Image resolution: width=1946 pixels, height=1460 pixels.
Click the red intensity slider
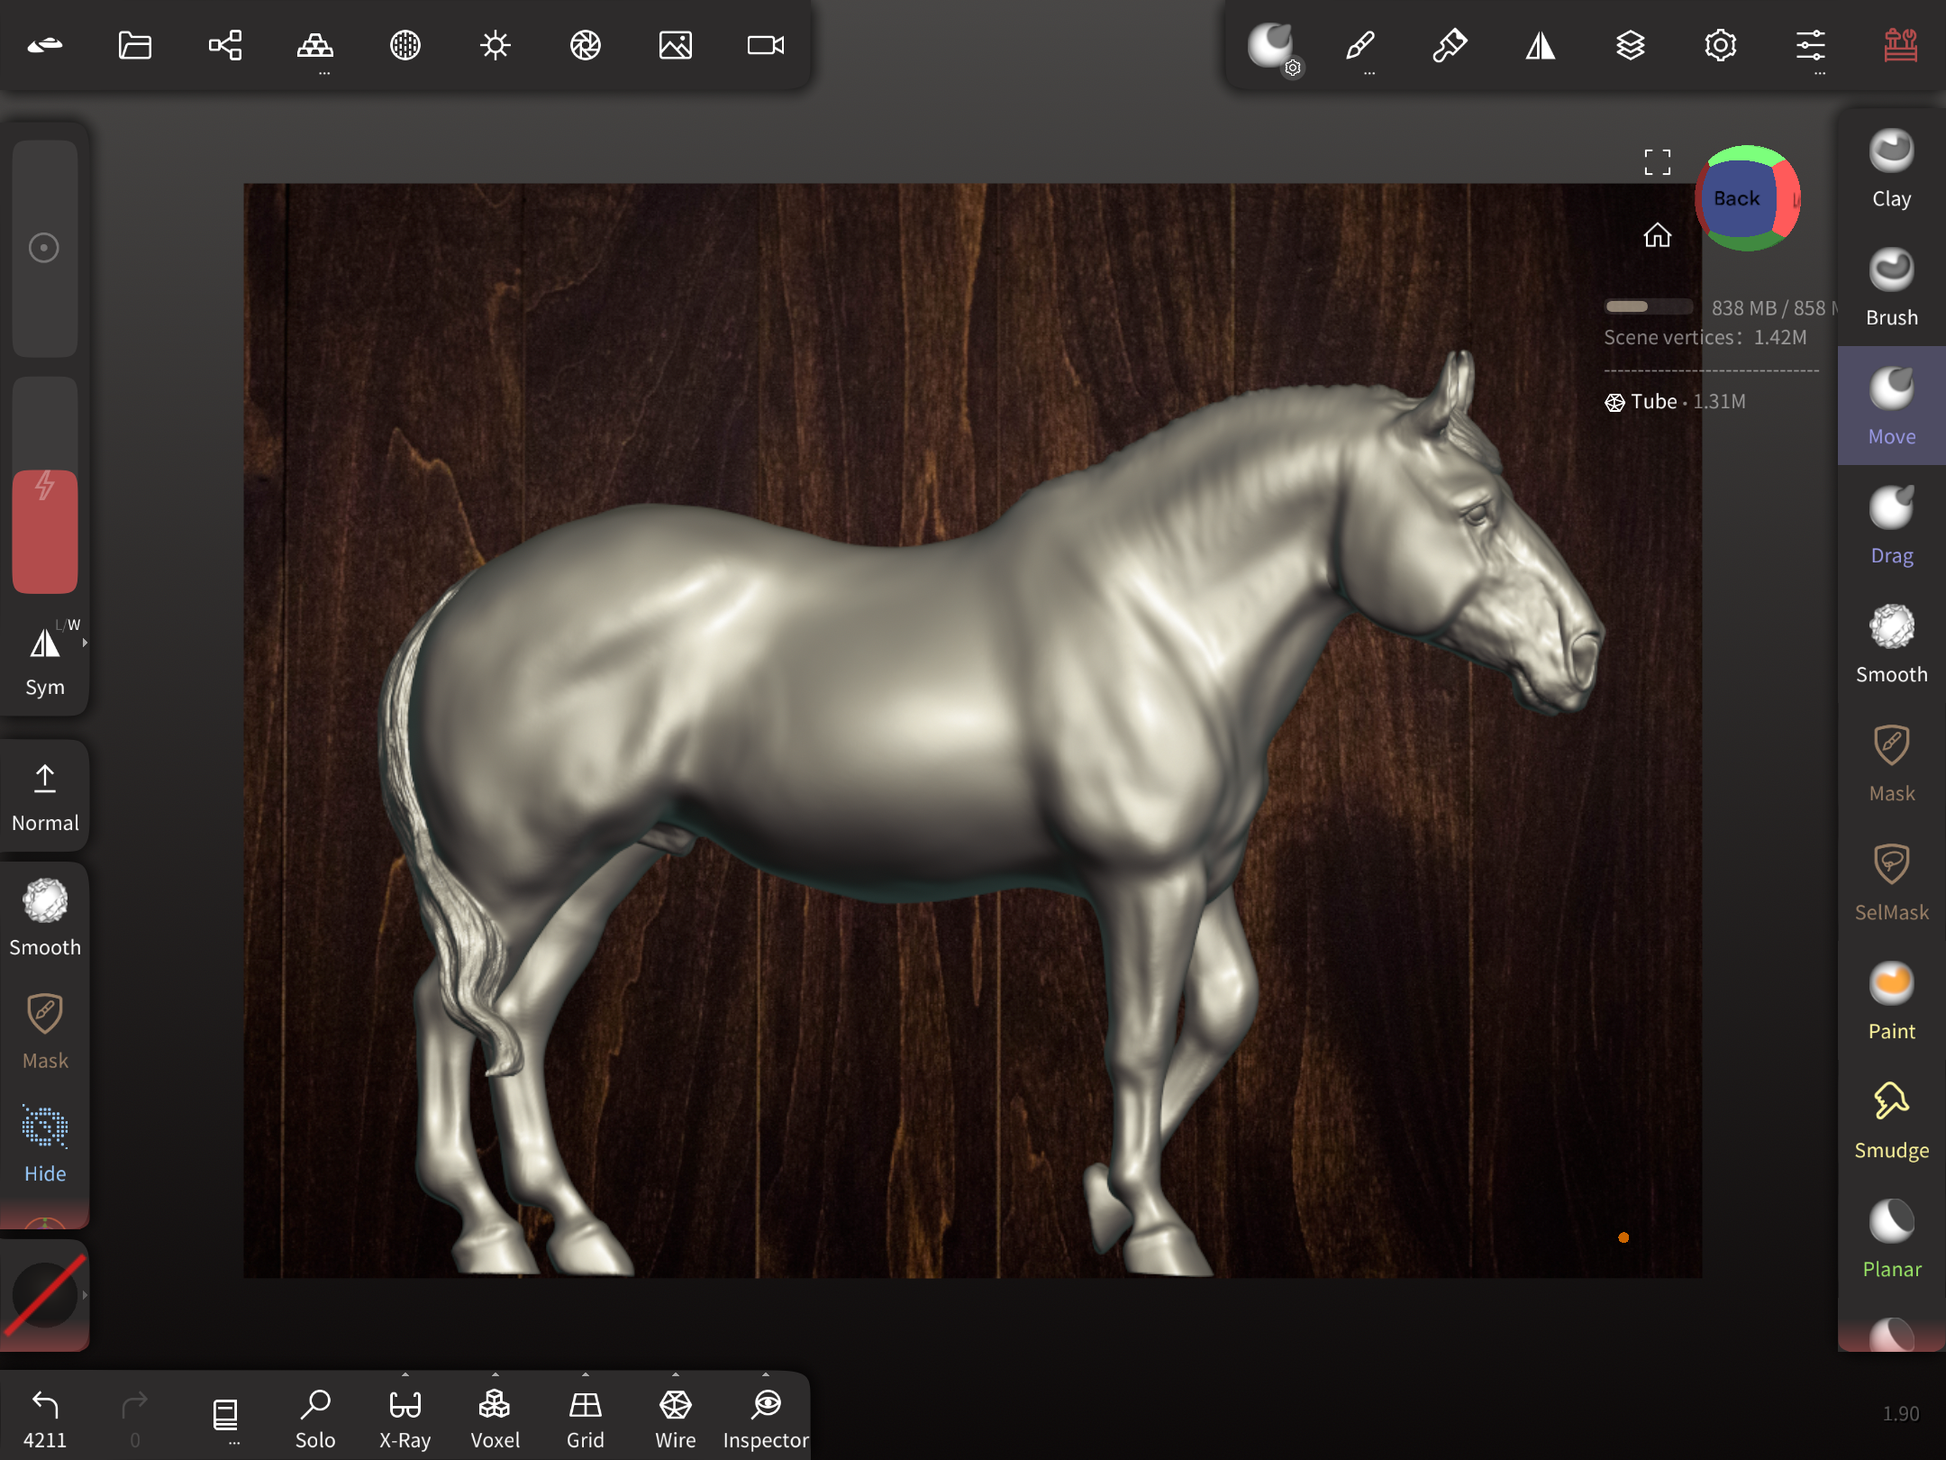45,530
